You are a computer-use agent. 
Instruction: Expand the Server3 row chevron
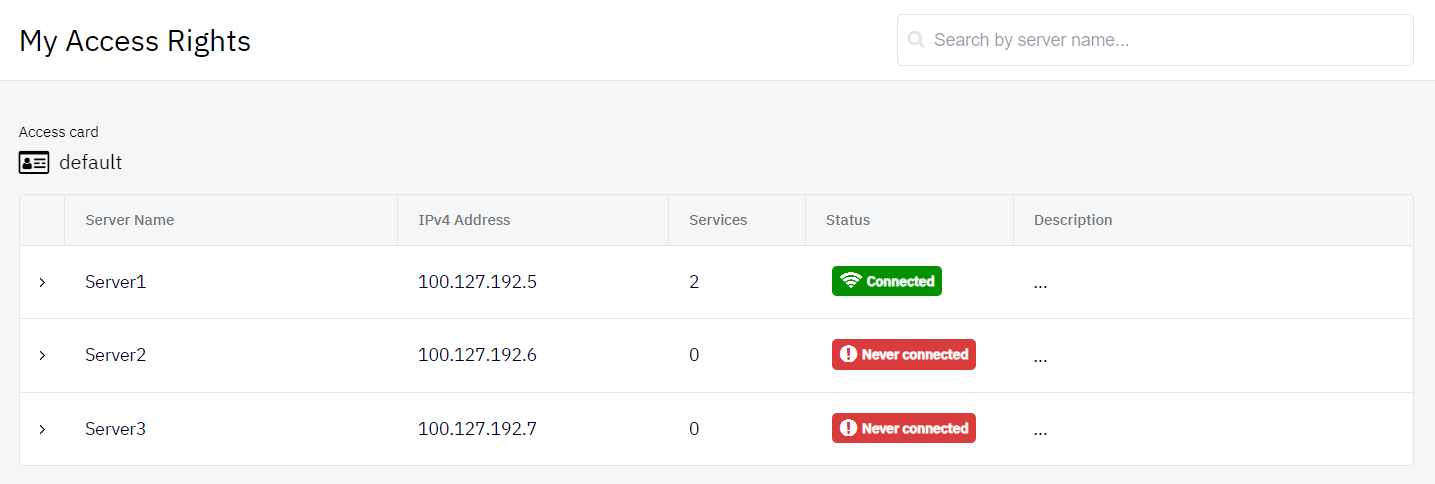42,429
